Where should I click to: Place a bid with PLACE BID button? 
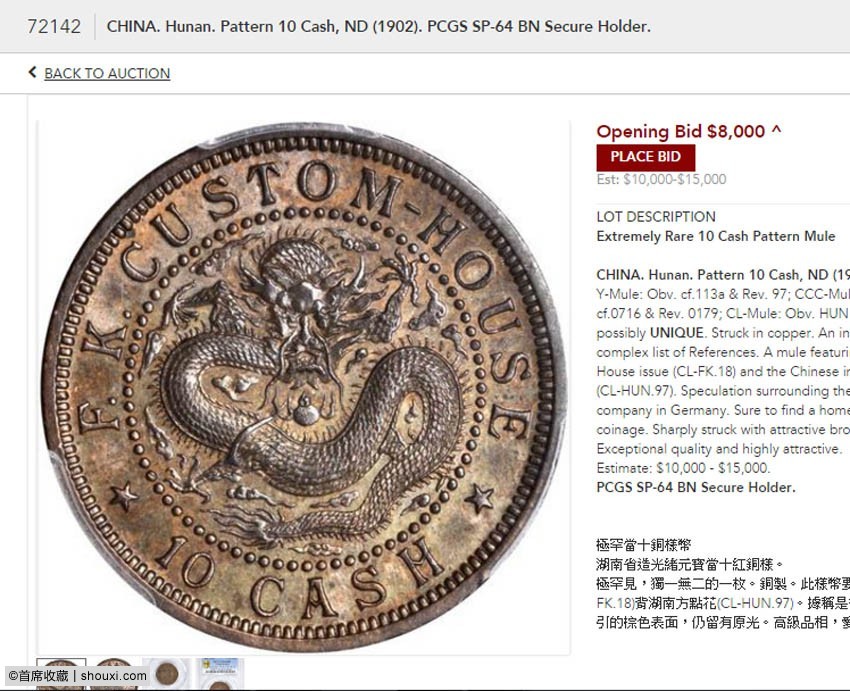(645, 157)
